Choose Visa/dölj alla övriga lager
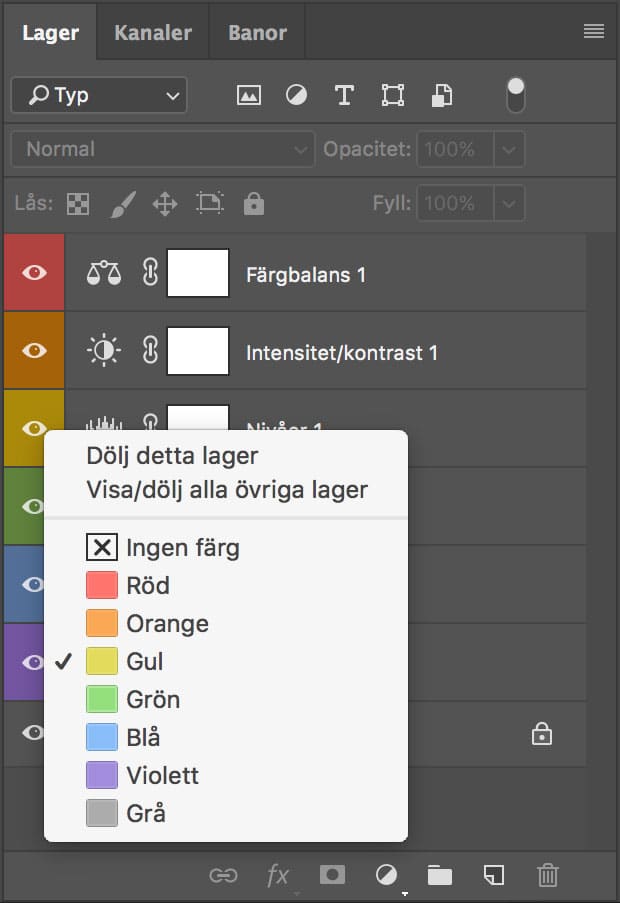Image resolution: width=620 pixels, height=903 pixels. 226,490
